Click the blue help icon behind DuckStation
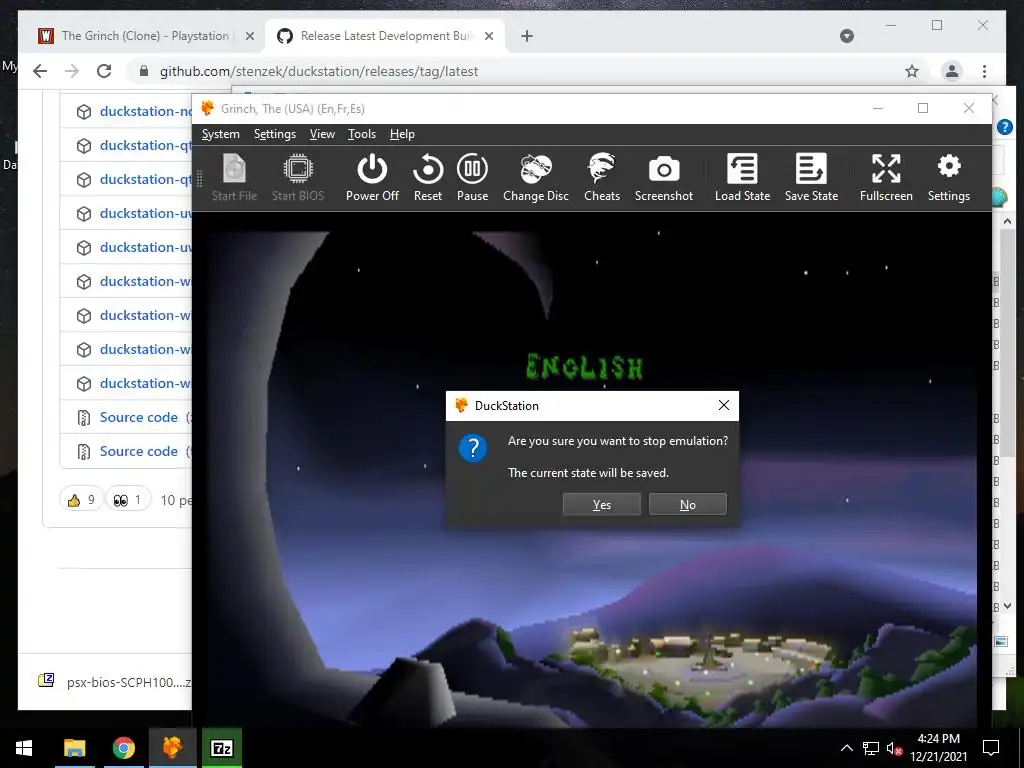The width and height of the screenshot is (1024, 768). coord(1004,127)
